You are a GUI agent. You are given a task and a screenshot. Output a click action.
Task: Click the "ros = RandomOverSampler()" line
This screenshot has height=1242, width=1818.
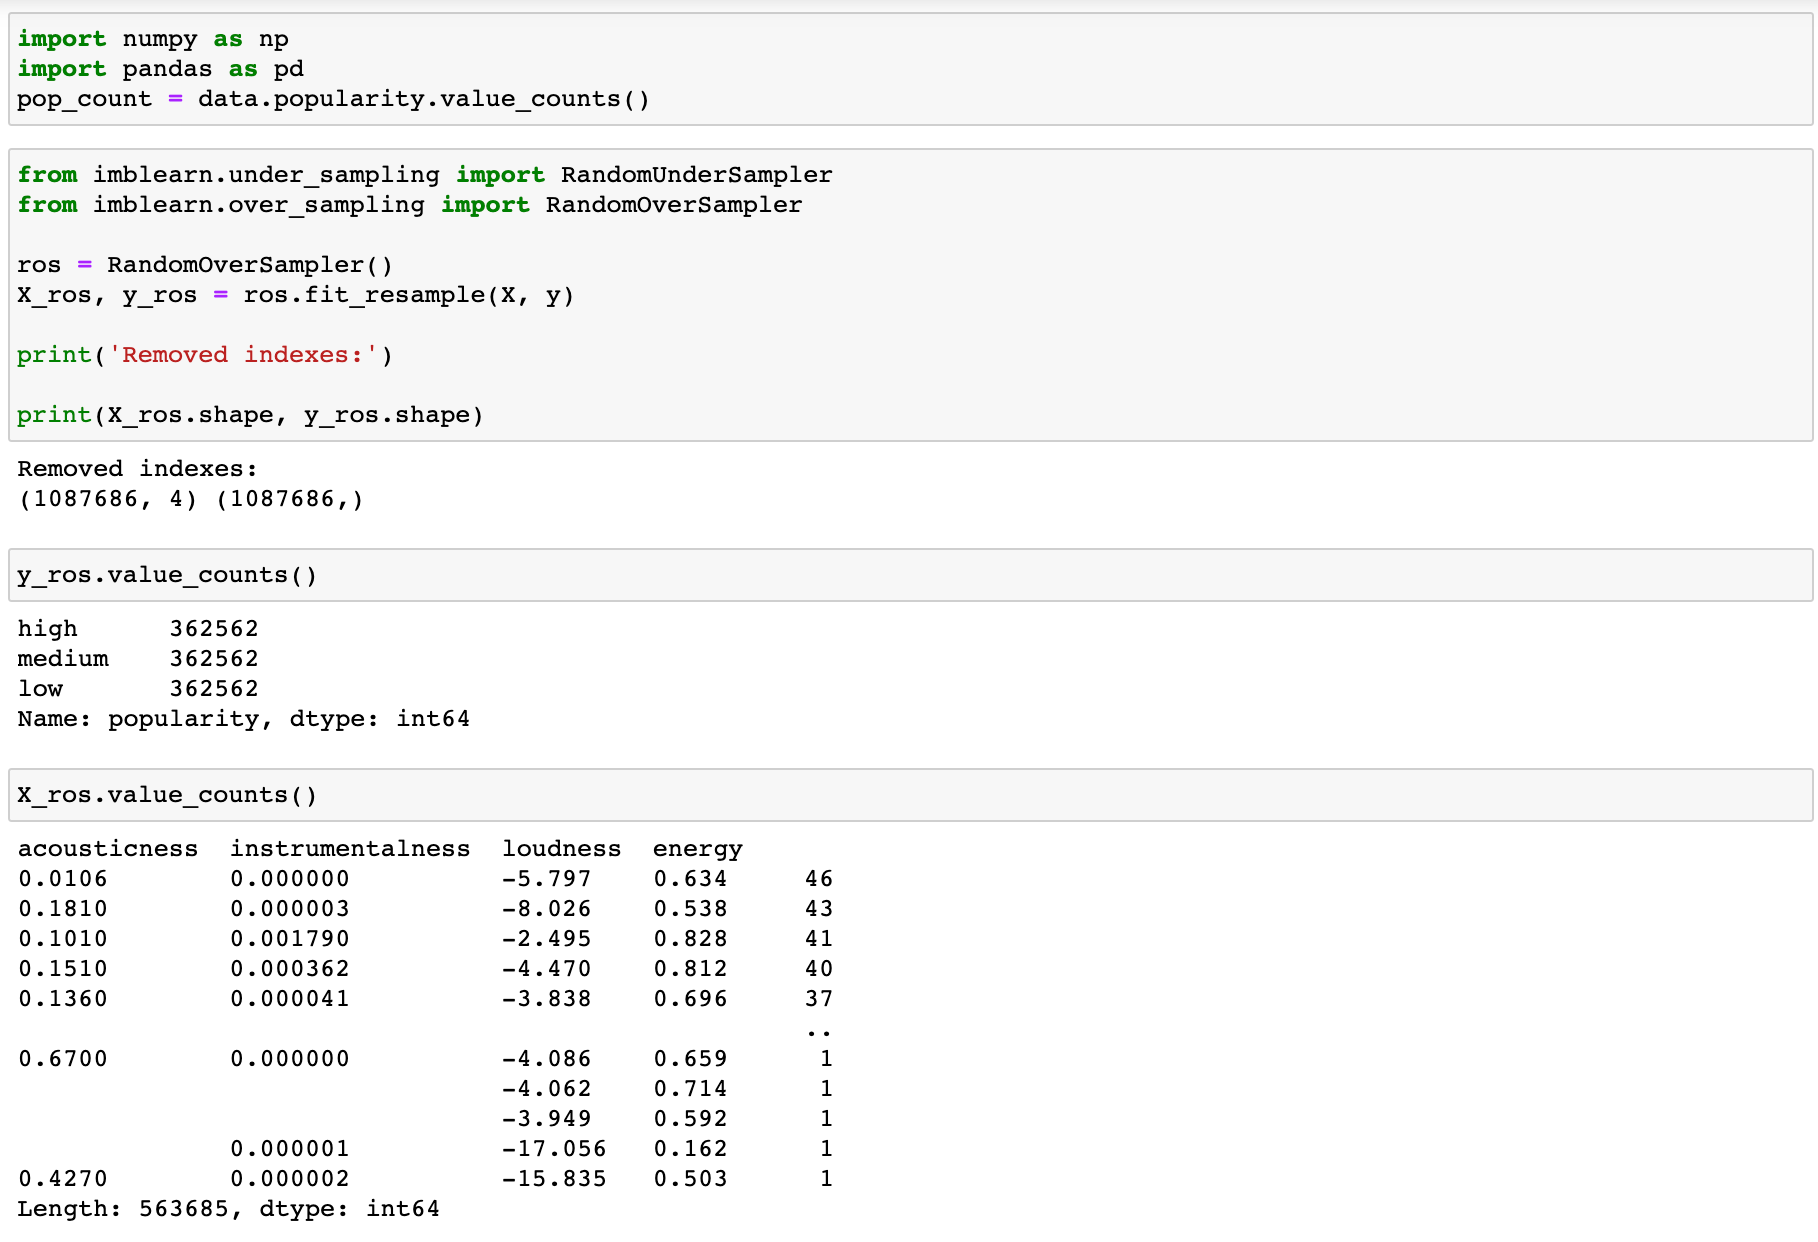204,265
